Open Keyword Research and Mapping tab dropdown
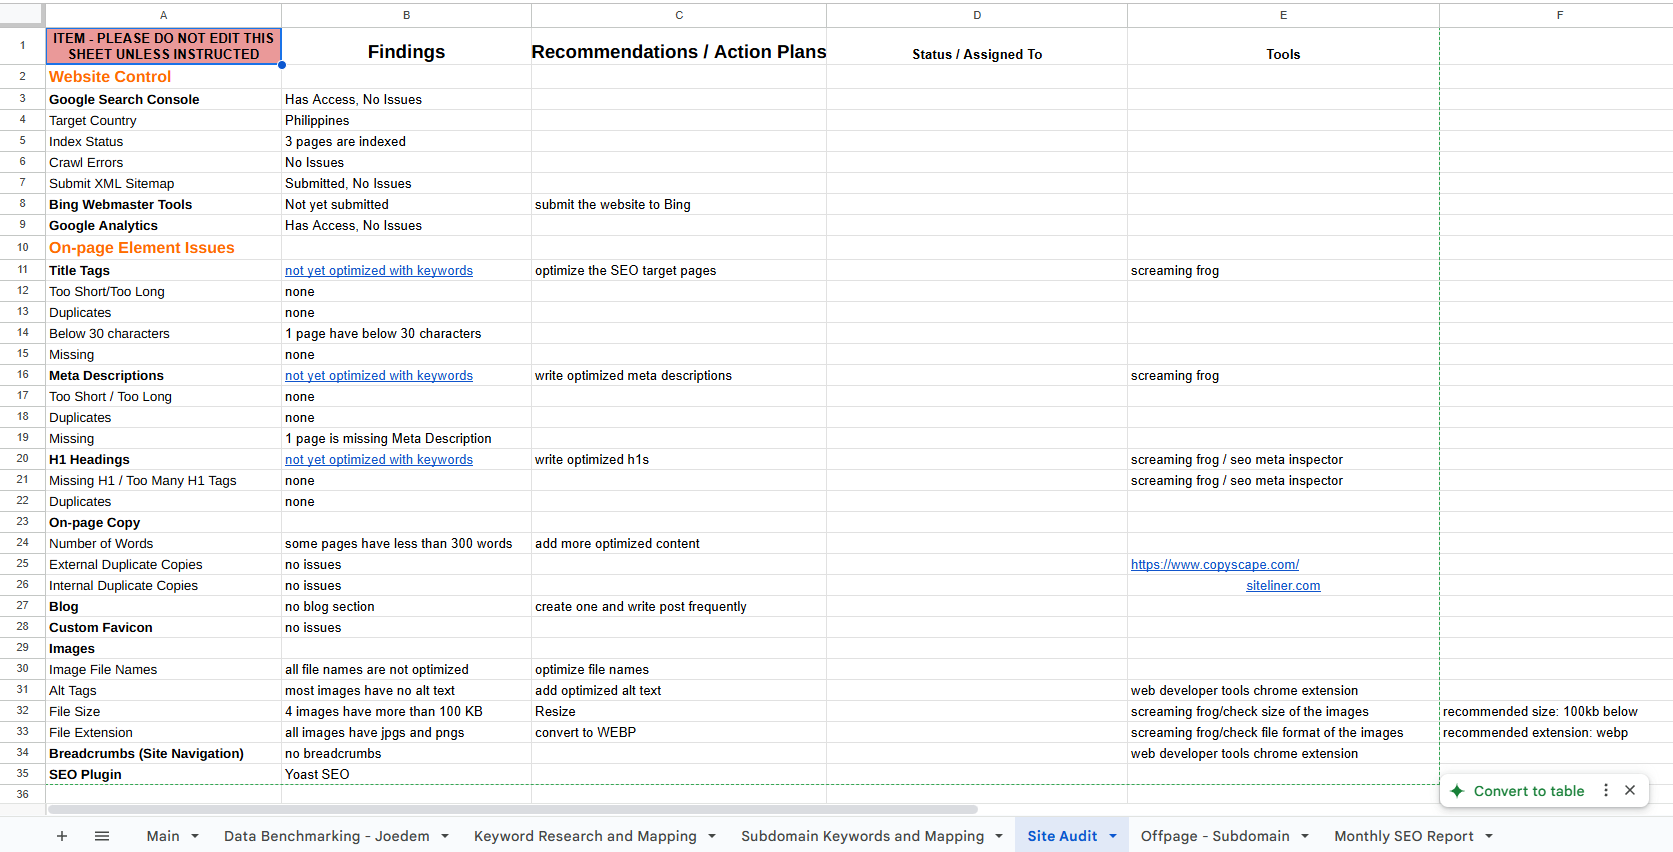 click(x=712, y=836)
